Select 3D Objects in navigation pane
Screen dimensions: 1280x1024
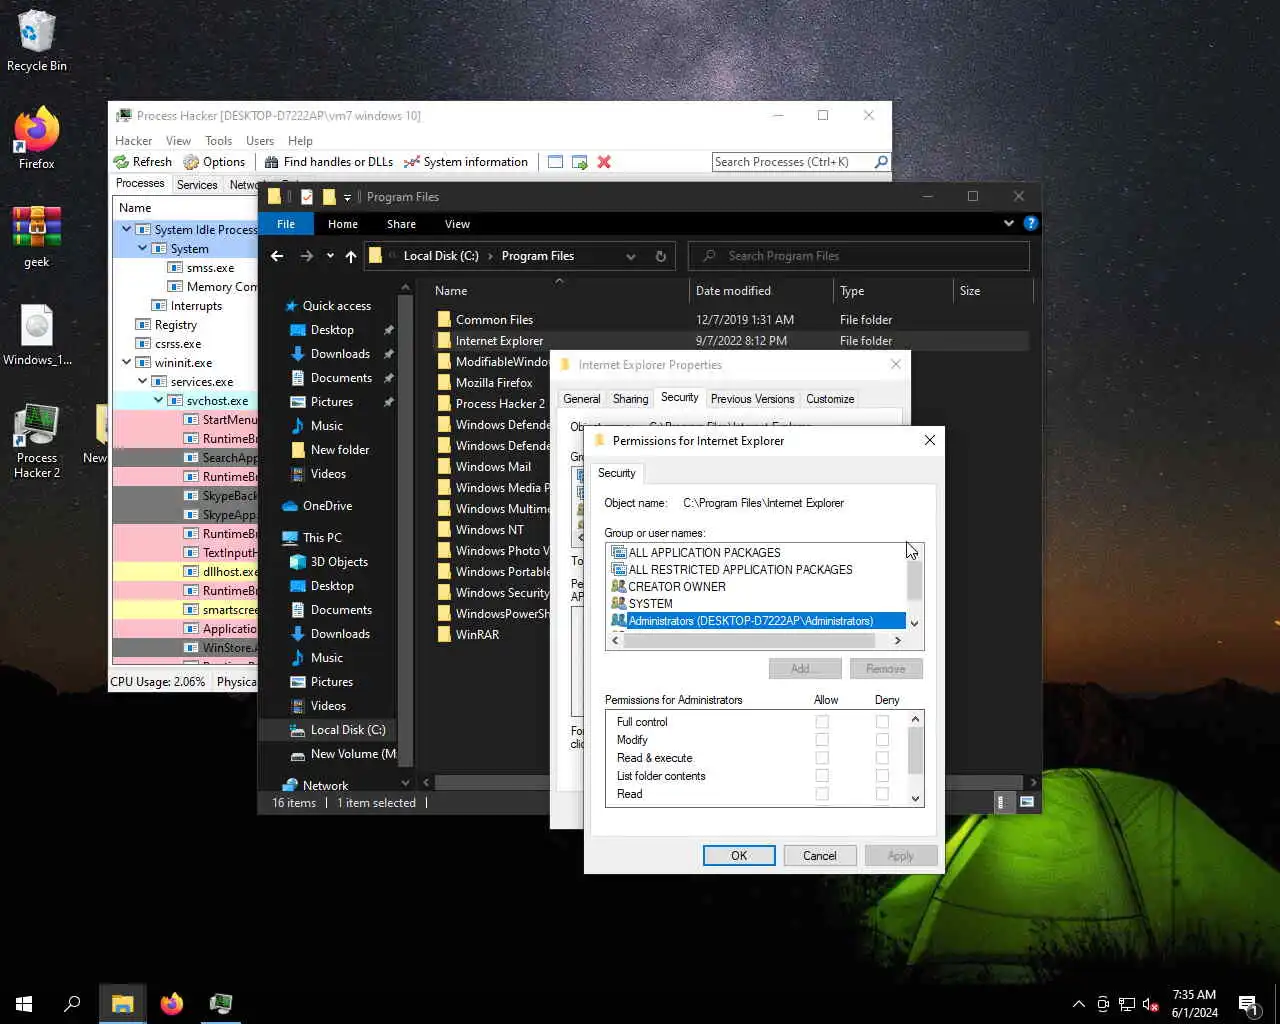329,562
